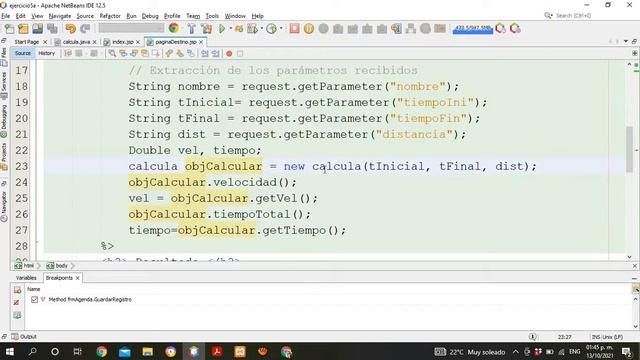
Task: Toggle the frmAgenda.GuardarRegistro breakpoint checkbox
Action: [x=34, y=300]
